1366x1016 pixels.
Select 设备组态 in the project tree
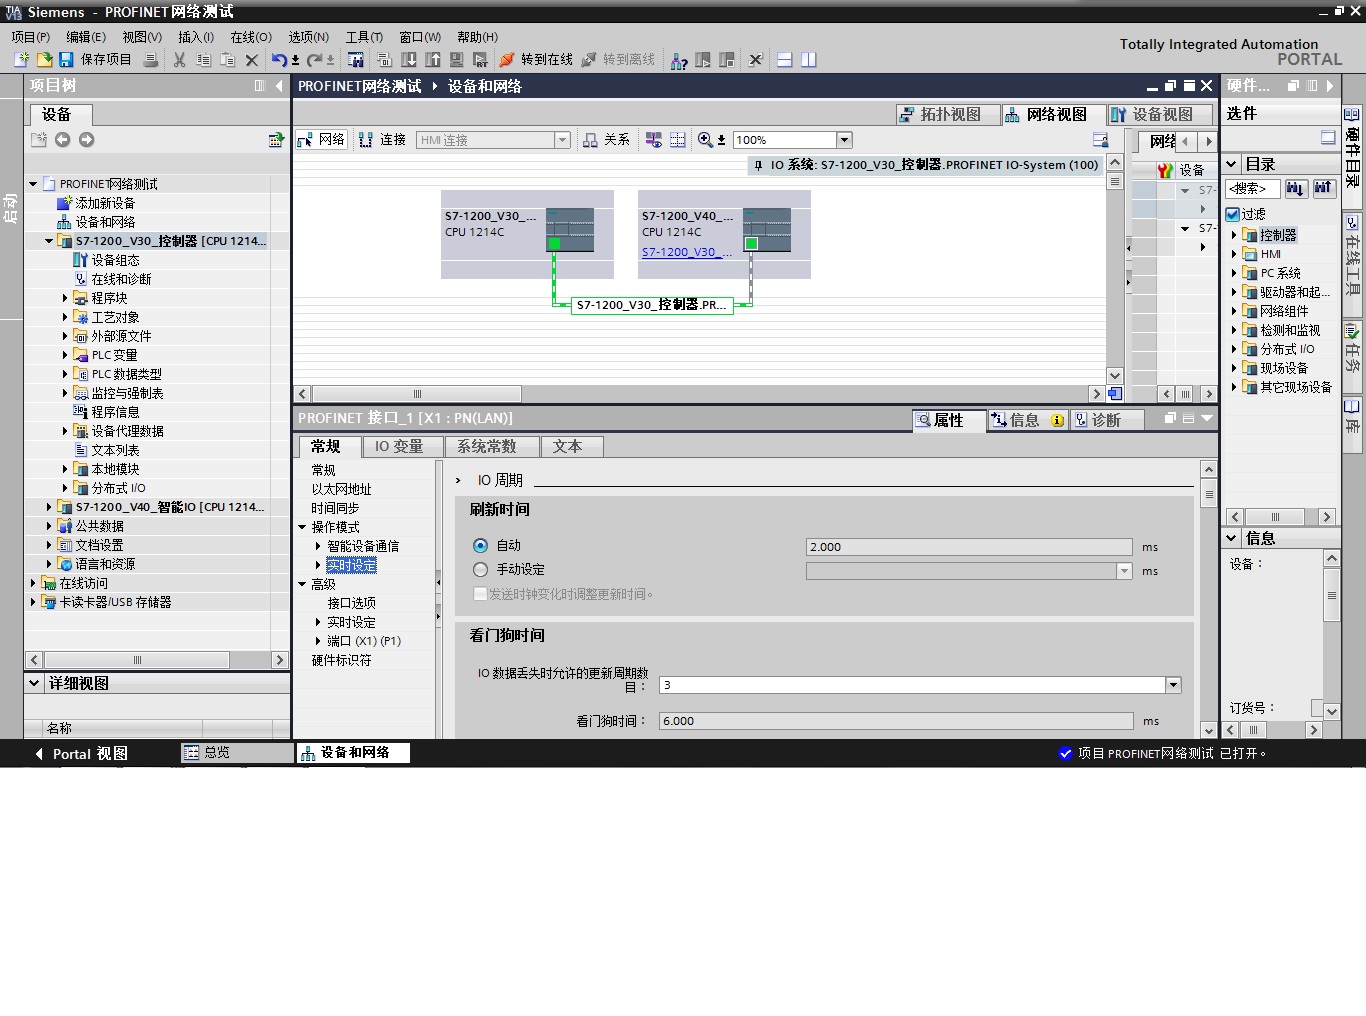tap(115, 260)
